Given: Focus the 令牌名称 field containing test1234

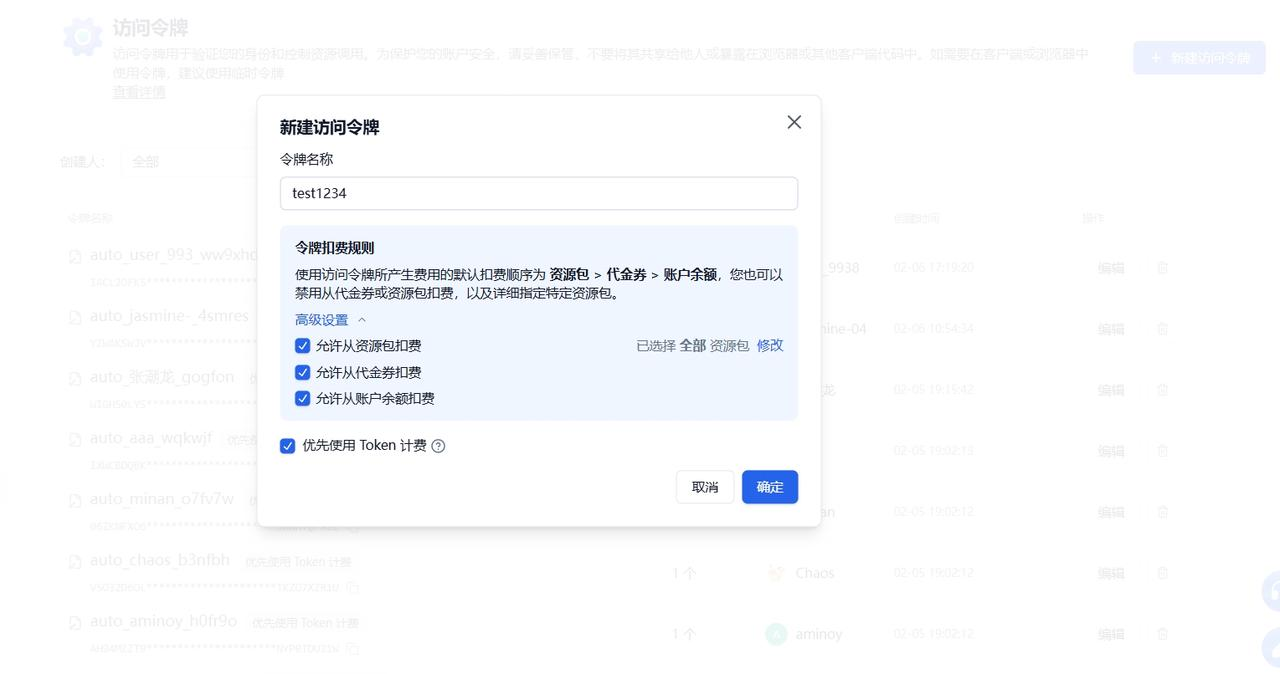Looking at the screenshot, I should point(539,193).
